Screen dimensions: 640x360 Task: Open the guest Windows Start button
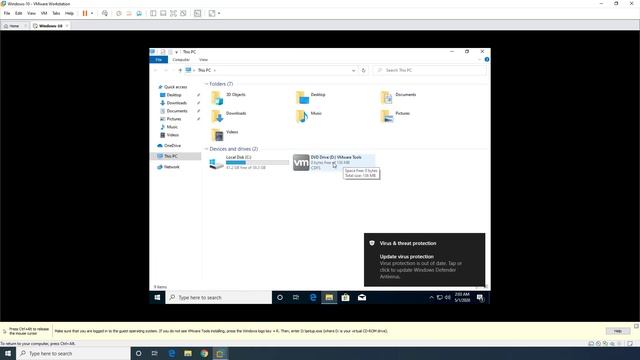157,298
